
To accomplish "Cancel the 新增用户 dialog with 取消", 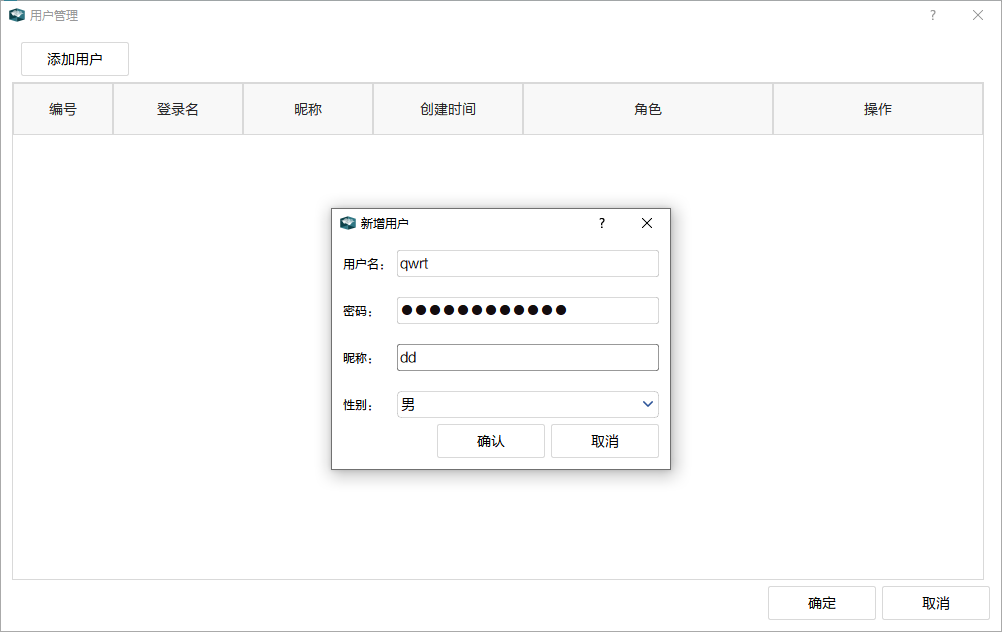I will click(605, 441).
